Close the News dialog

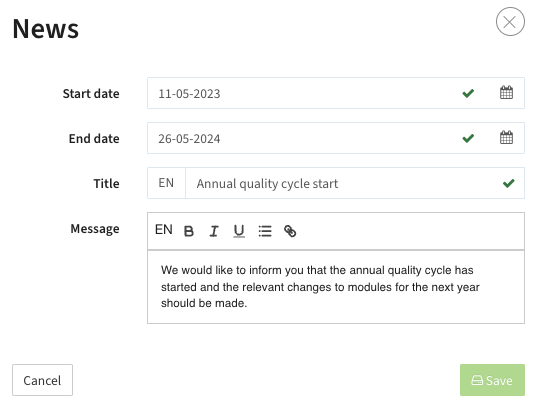tap(510, 22)
